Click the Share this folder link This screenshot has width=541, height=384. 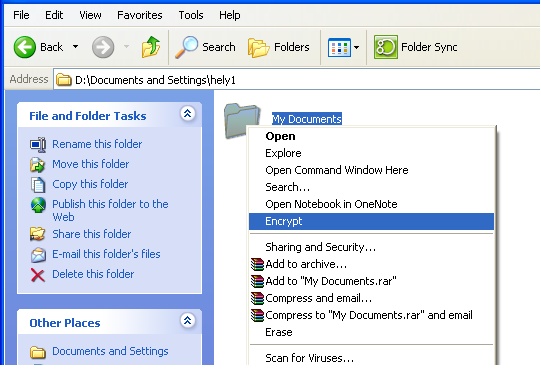point(91,234)
